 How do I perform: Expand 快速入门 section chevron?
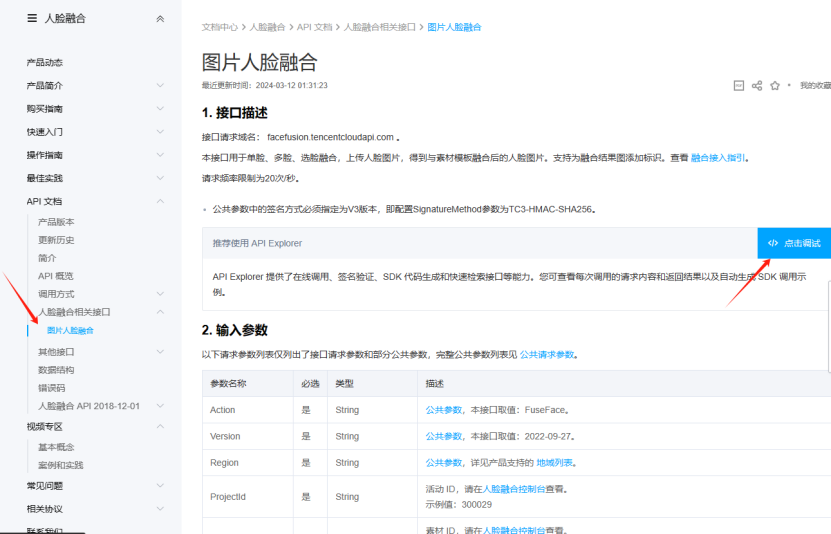pyautogui.click(x=160, y=132)
